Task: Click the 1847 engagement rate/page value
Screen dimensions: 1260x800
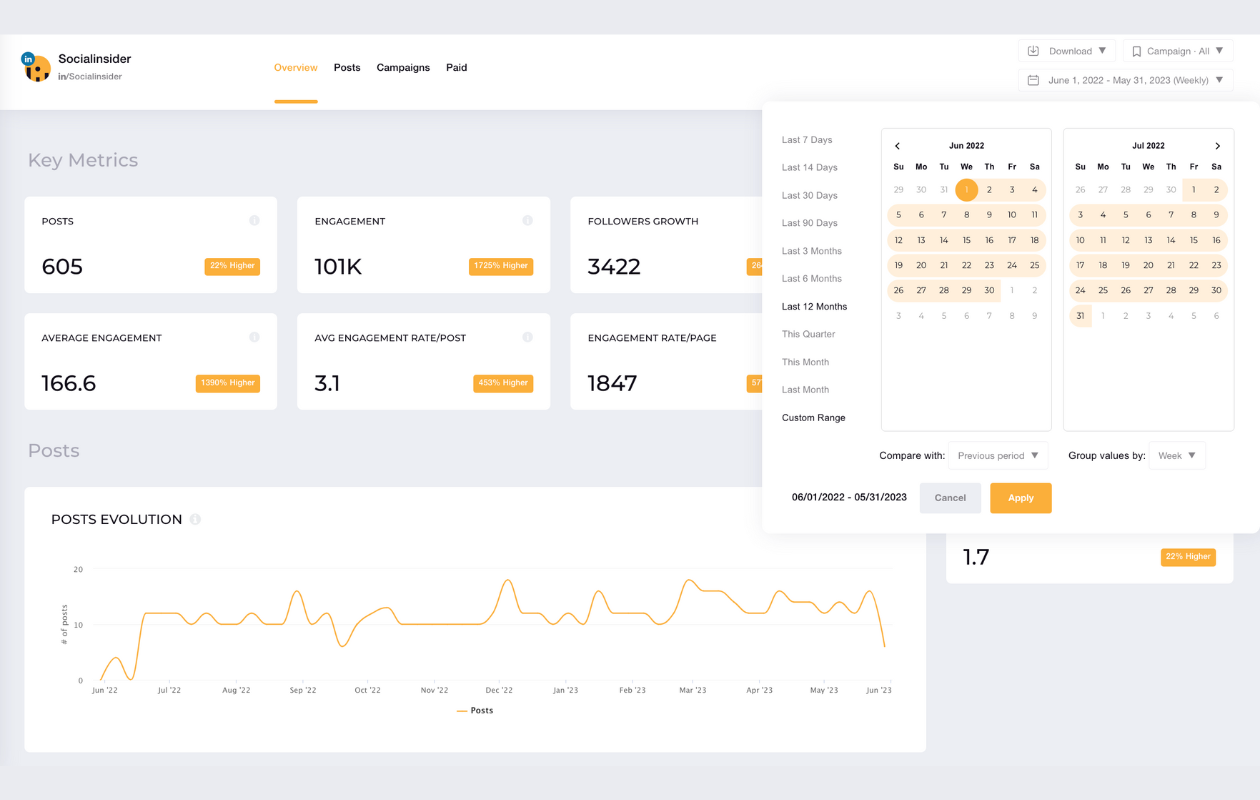Action: pyautogui.click(x=612, y=384)
